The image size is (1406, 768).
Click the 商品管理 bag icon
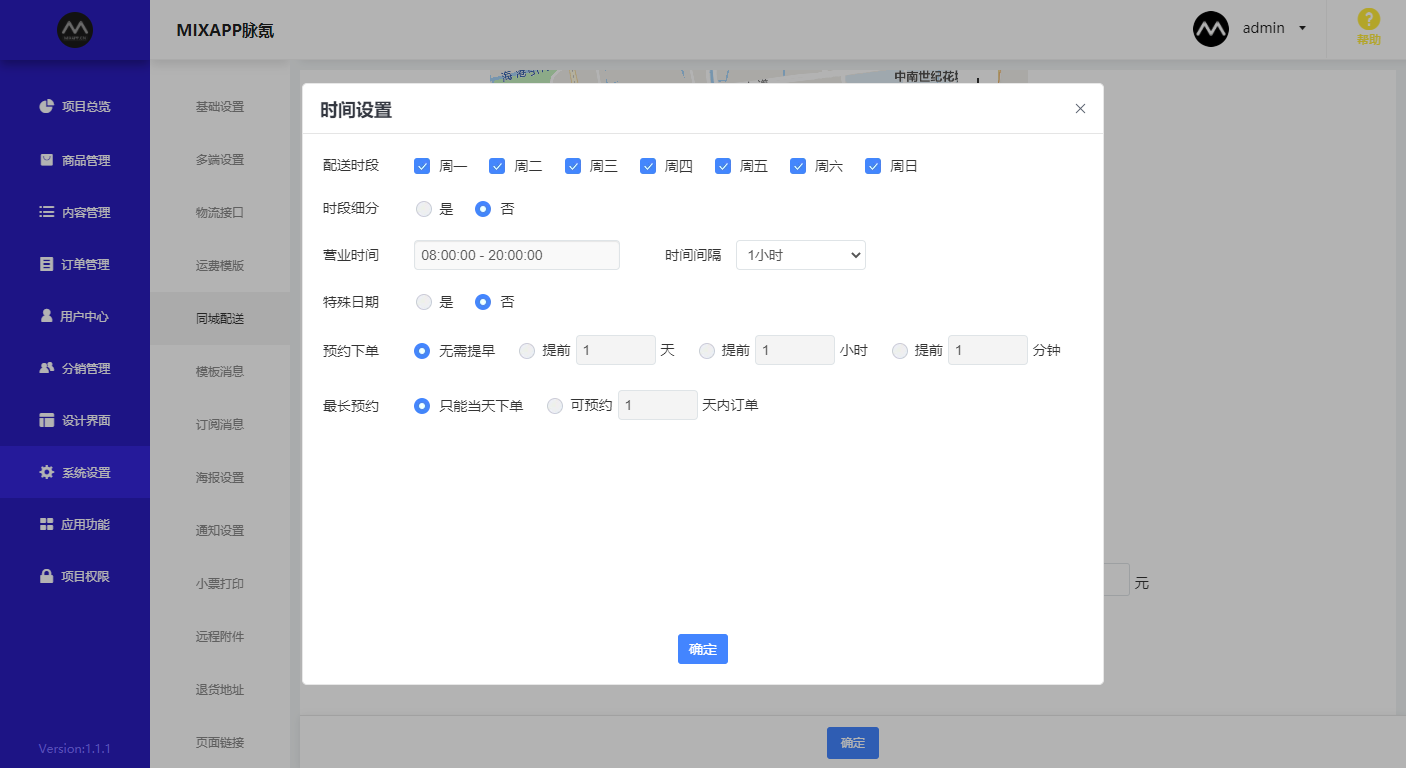[46, 159]
